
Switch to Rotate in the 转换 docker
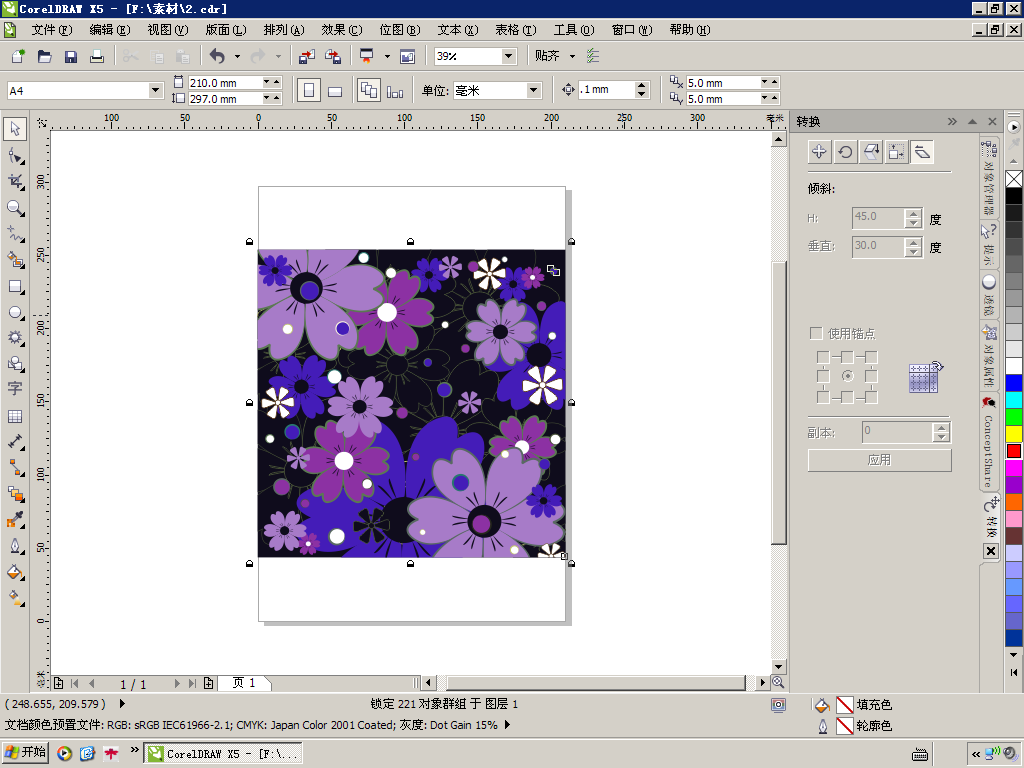pyautogui.click(x=845, y=152)
